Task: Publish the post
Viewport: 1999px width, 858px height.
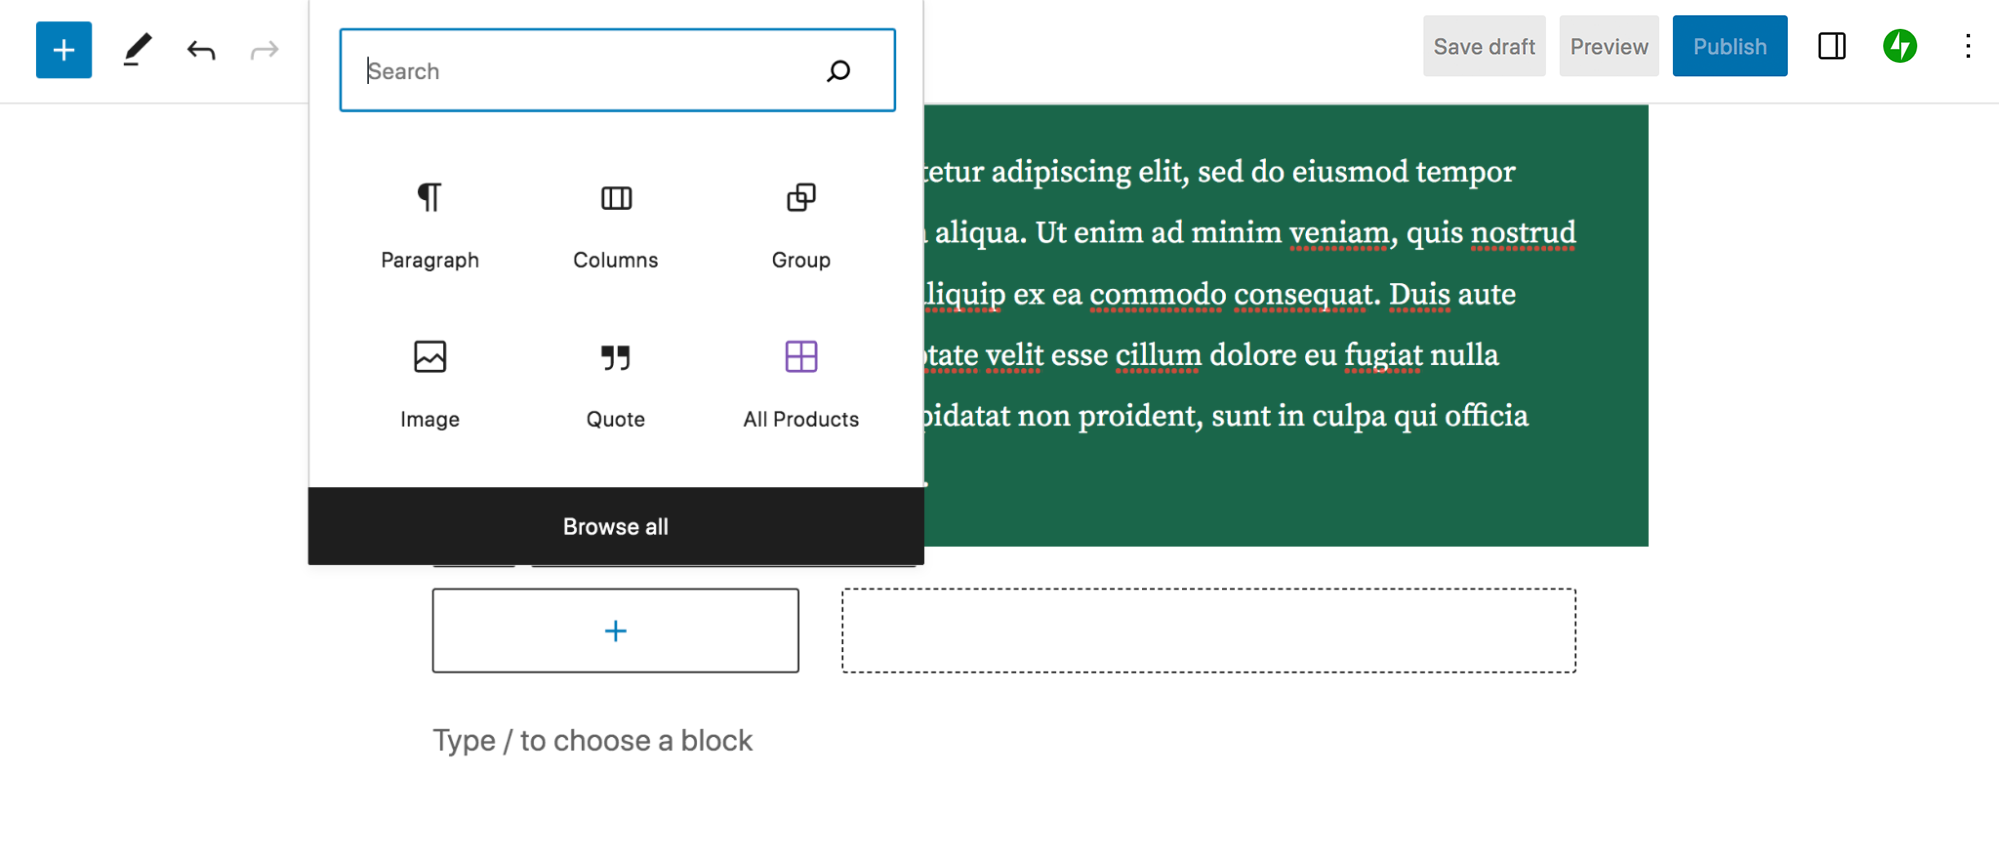Action: tap(1730, 46)
